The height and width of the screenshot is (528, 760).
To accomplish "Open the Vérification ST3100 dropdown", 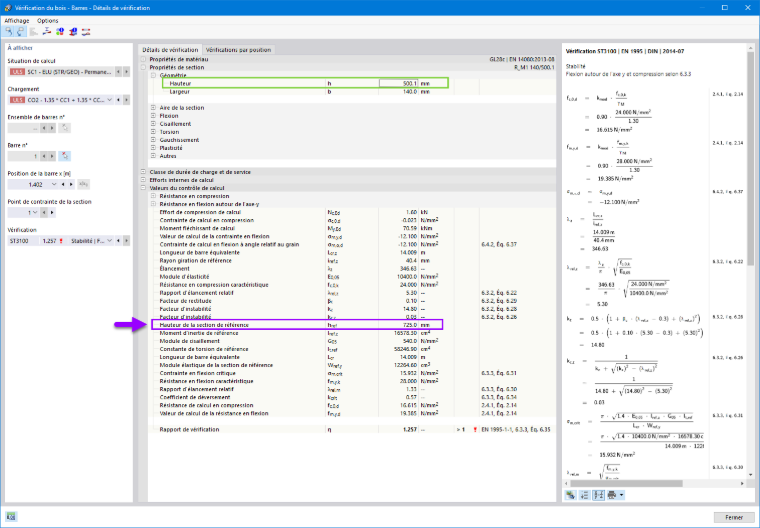I will pyautogui.click(x=110, y=241).
